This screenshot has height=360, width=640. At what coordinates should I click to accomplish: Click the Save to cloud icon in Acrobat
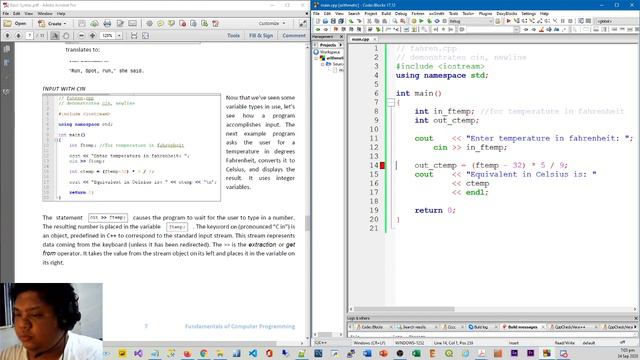(94, 24)
